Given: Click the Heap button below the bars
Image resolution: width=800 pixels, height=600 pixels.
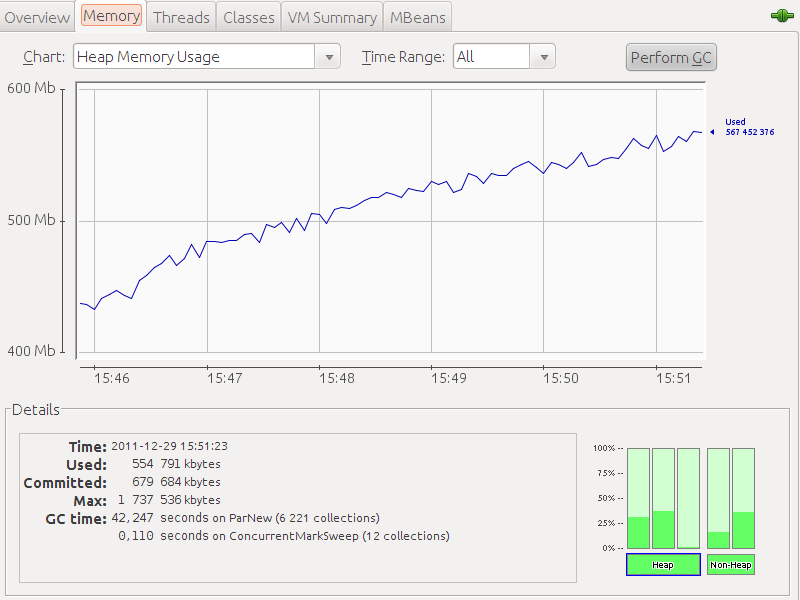Looking at the screenshot, I should tap(662, 565).
